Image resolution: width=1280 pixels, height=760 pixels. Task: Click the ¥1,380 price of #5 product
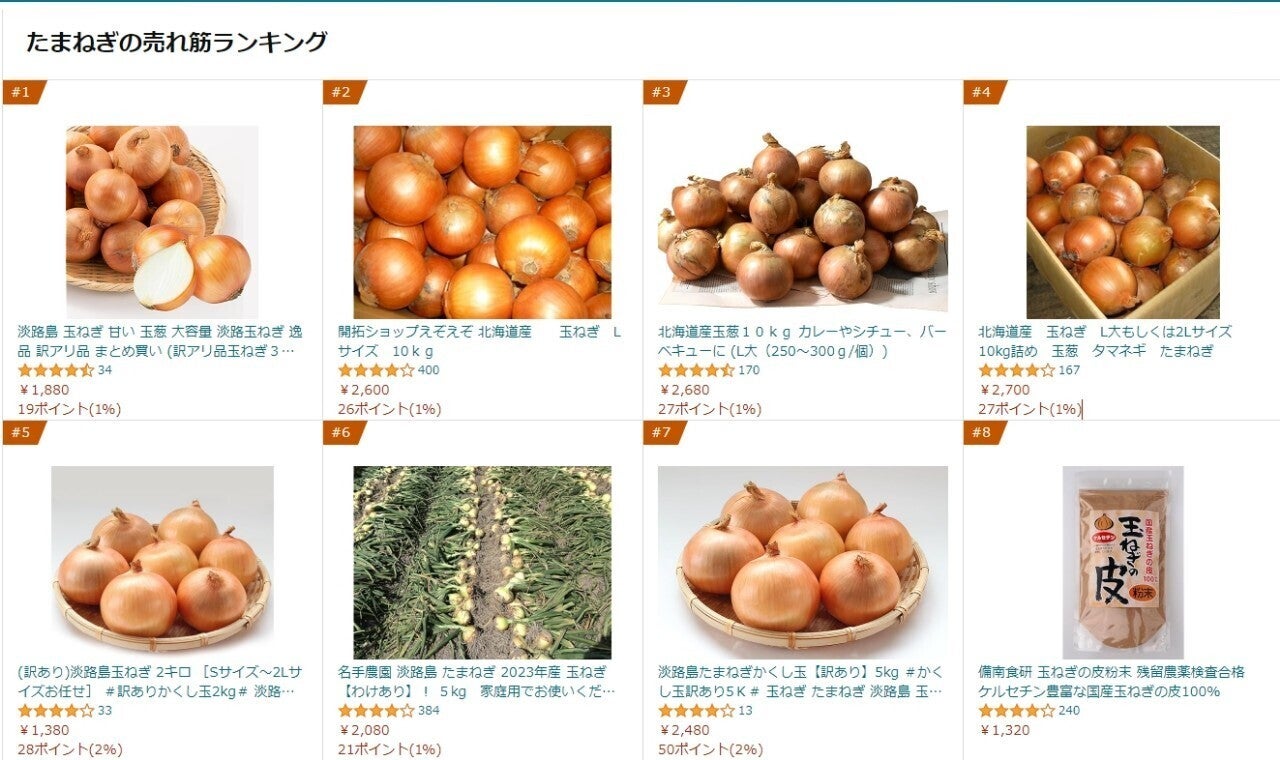pyautogui.click(x=43, y=730)
